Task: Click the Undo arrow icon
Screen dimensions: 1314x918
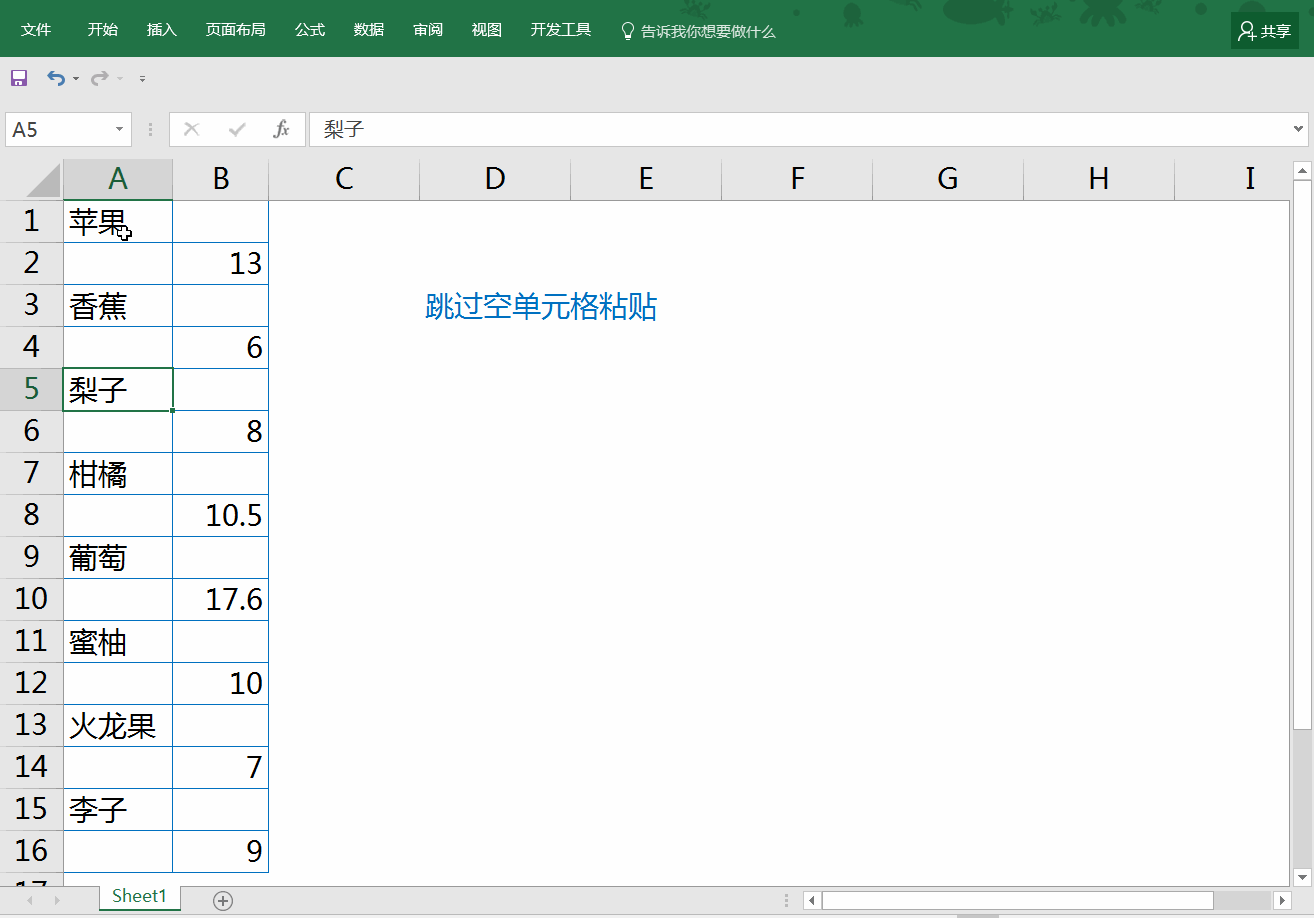Action: pyautogui.click(x=56, y=78)
